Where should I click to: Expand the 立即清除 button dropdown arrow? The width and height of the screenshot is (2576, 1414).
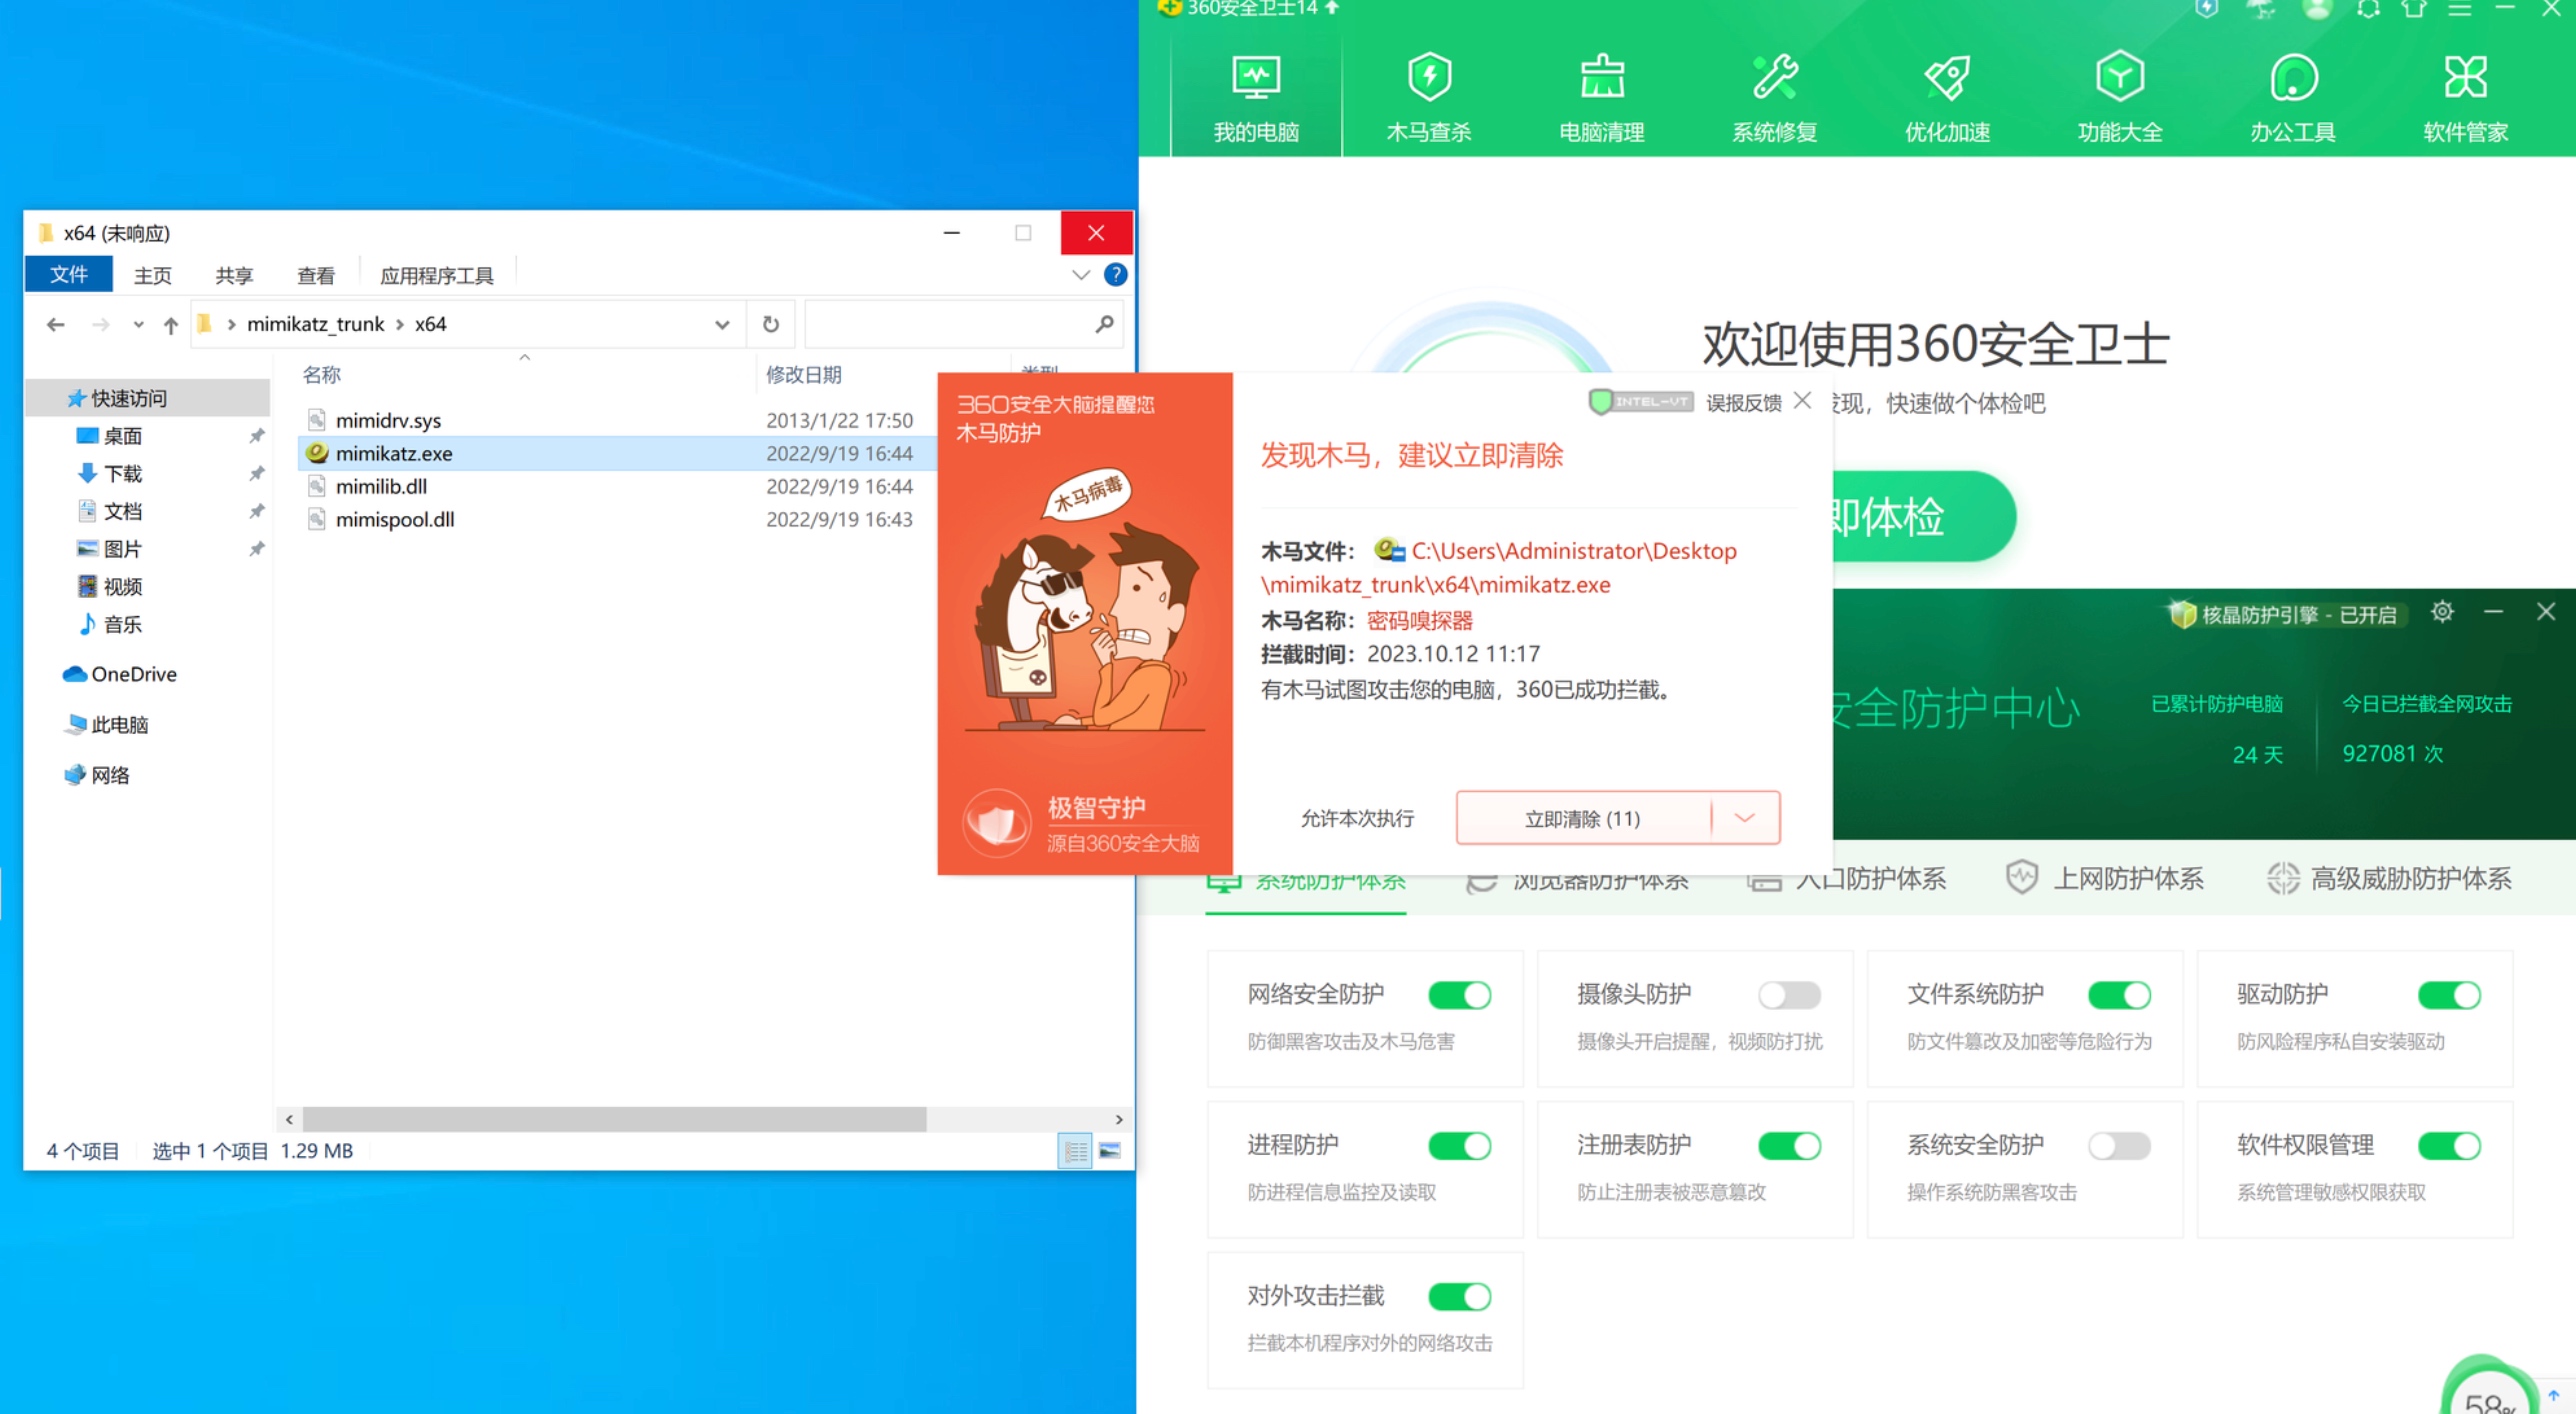point(1744,818)
